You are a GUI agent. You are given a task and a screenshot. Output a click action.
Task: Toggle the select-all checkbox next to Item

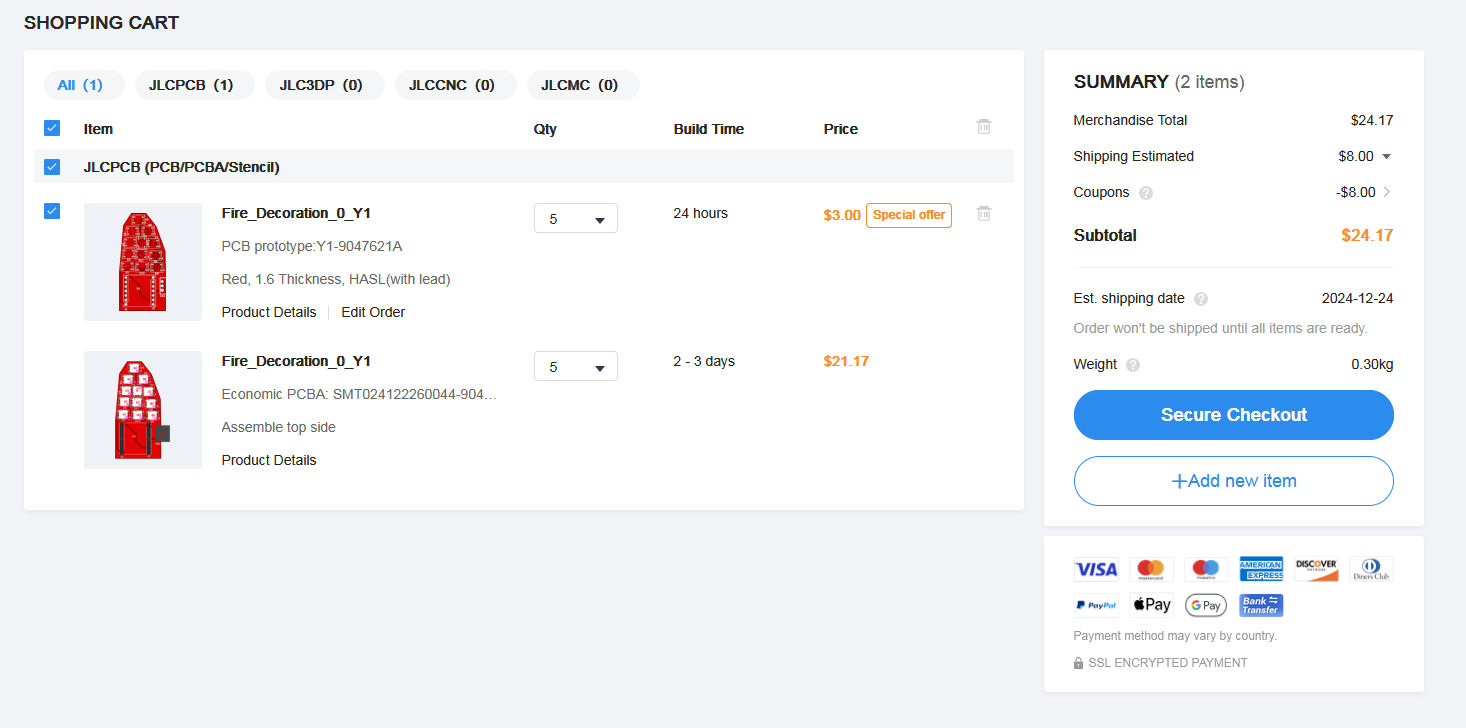(x=52, y=128)
